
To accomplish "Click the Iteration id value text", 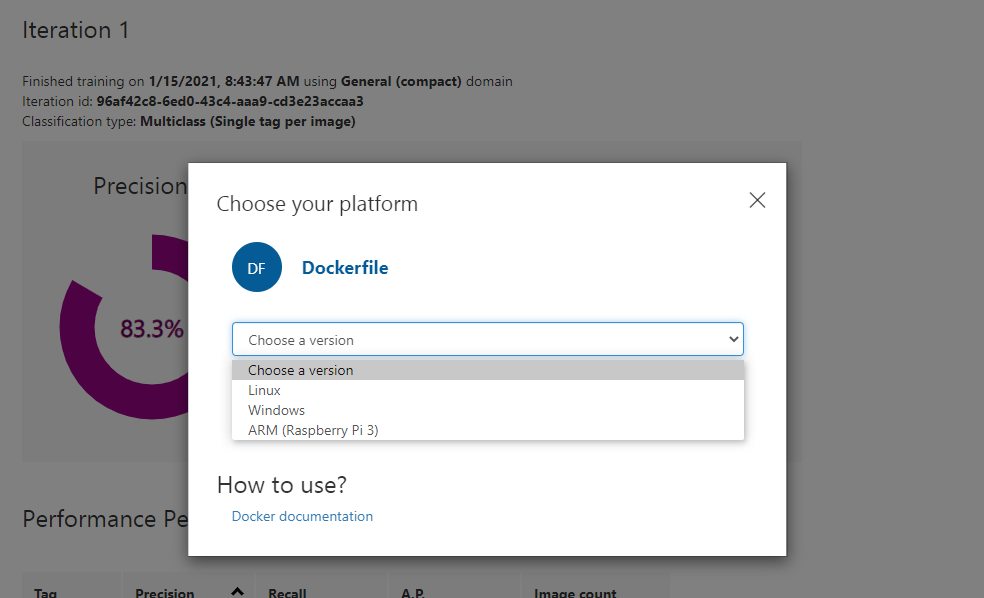I will tap(230, 101).
